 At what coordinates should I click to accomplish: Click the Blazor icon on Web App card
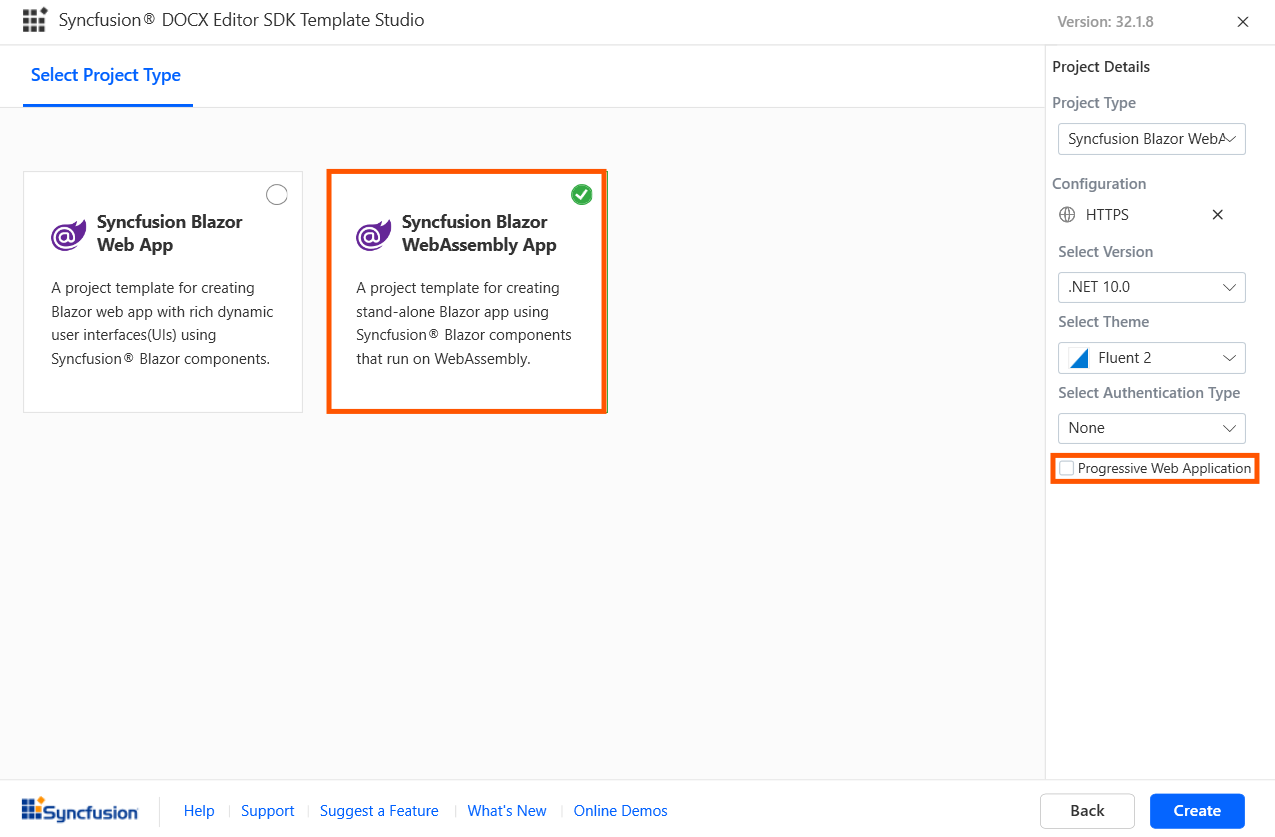69,235
